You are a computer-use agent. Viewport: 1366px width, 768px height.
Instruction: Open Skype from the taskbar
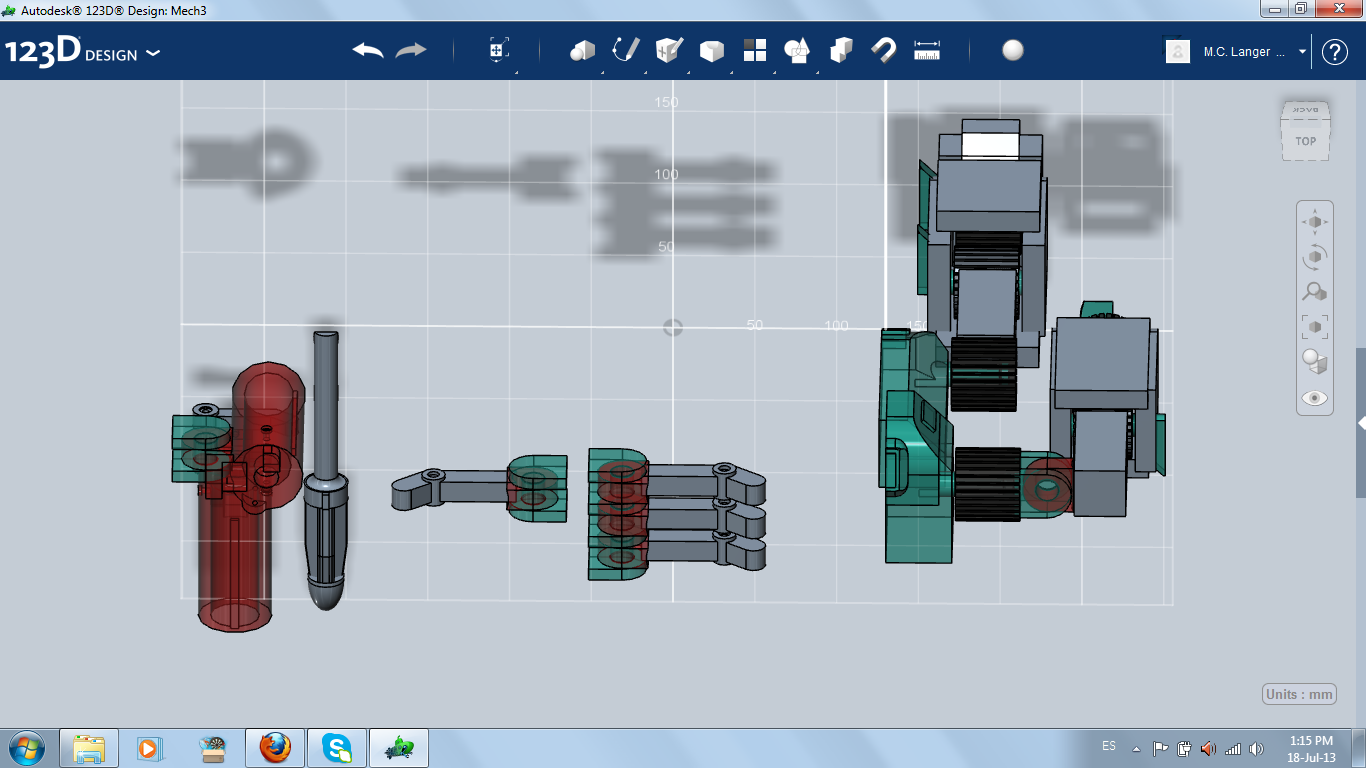[x=336, y=748]
